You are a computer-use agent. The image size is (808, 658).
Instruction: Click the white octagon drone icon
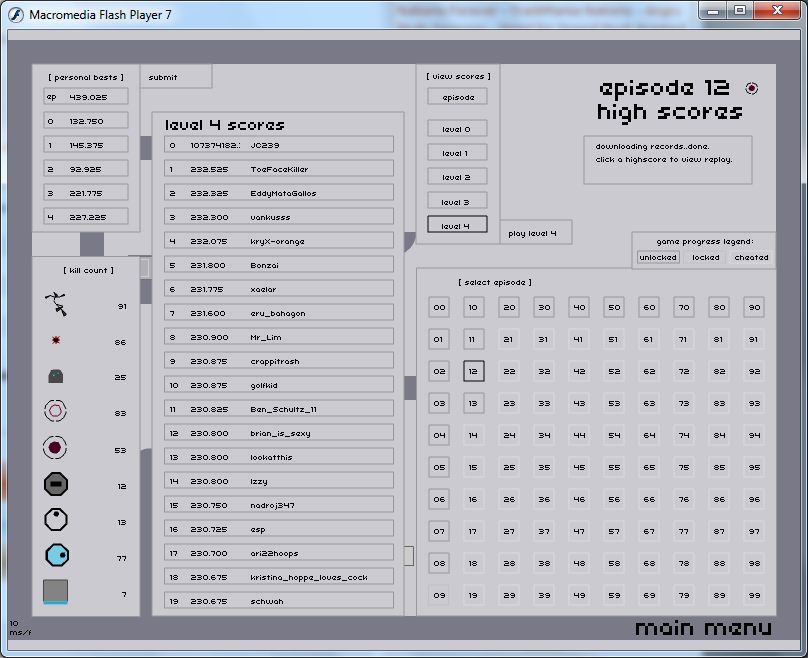(x=56, y=520)
